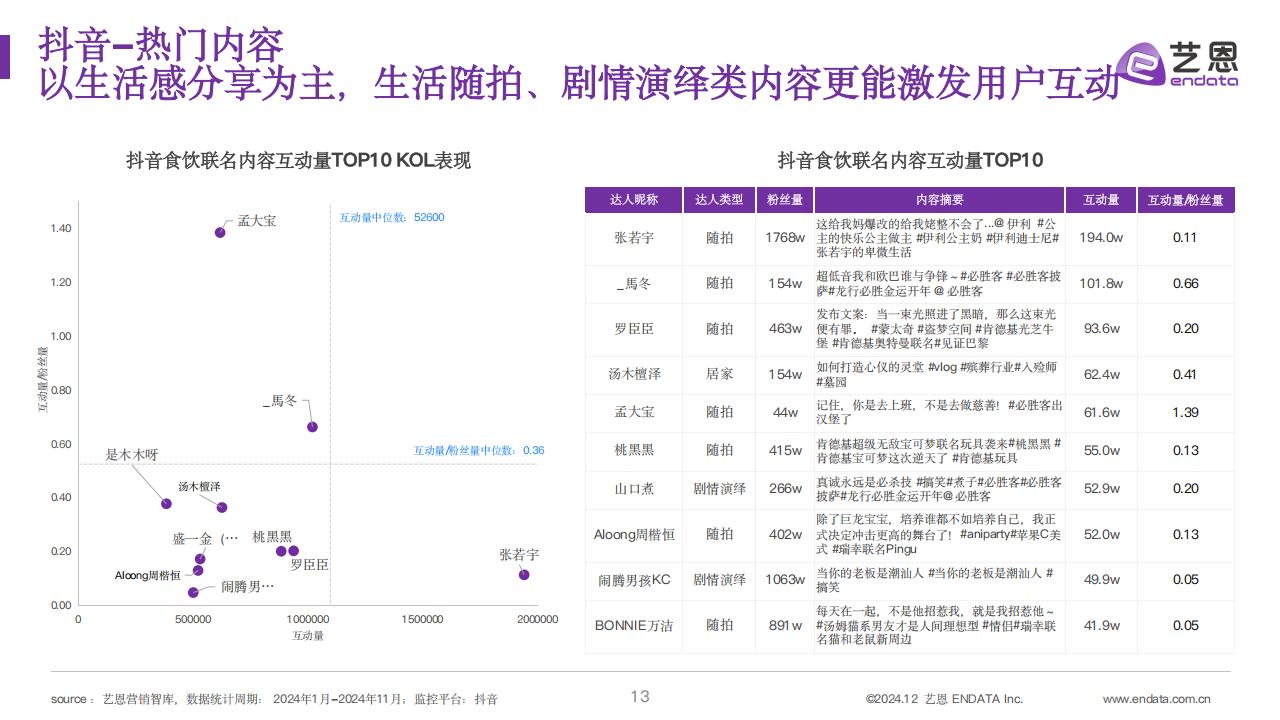Click the 互动量 column header
The width and height of the screenshot is (1280, 720).
pos(1101,200)
